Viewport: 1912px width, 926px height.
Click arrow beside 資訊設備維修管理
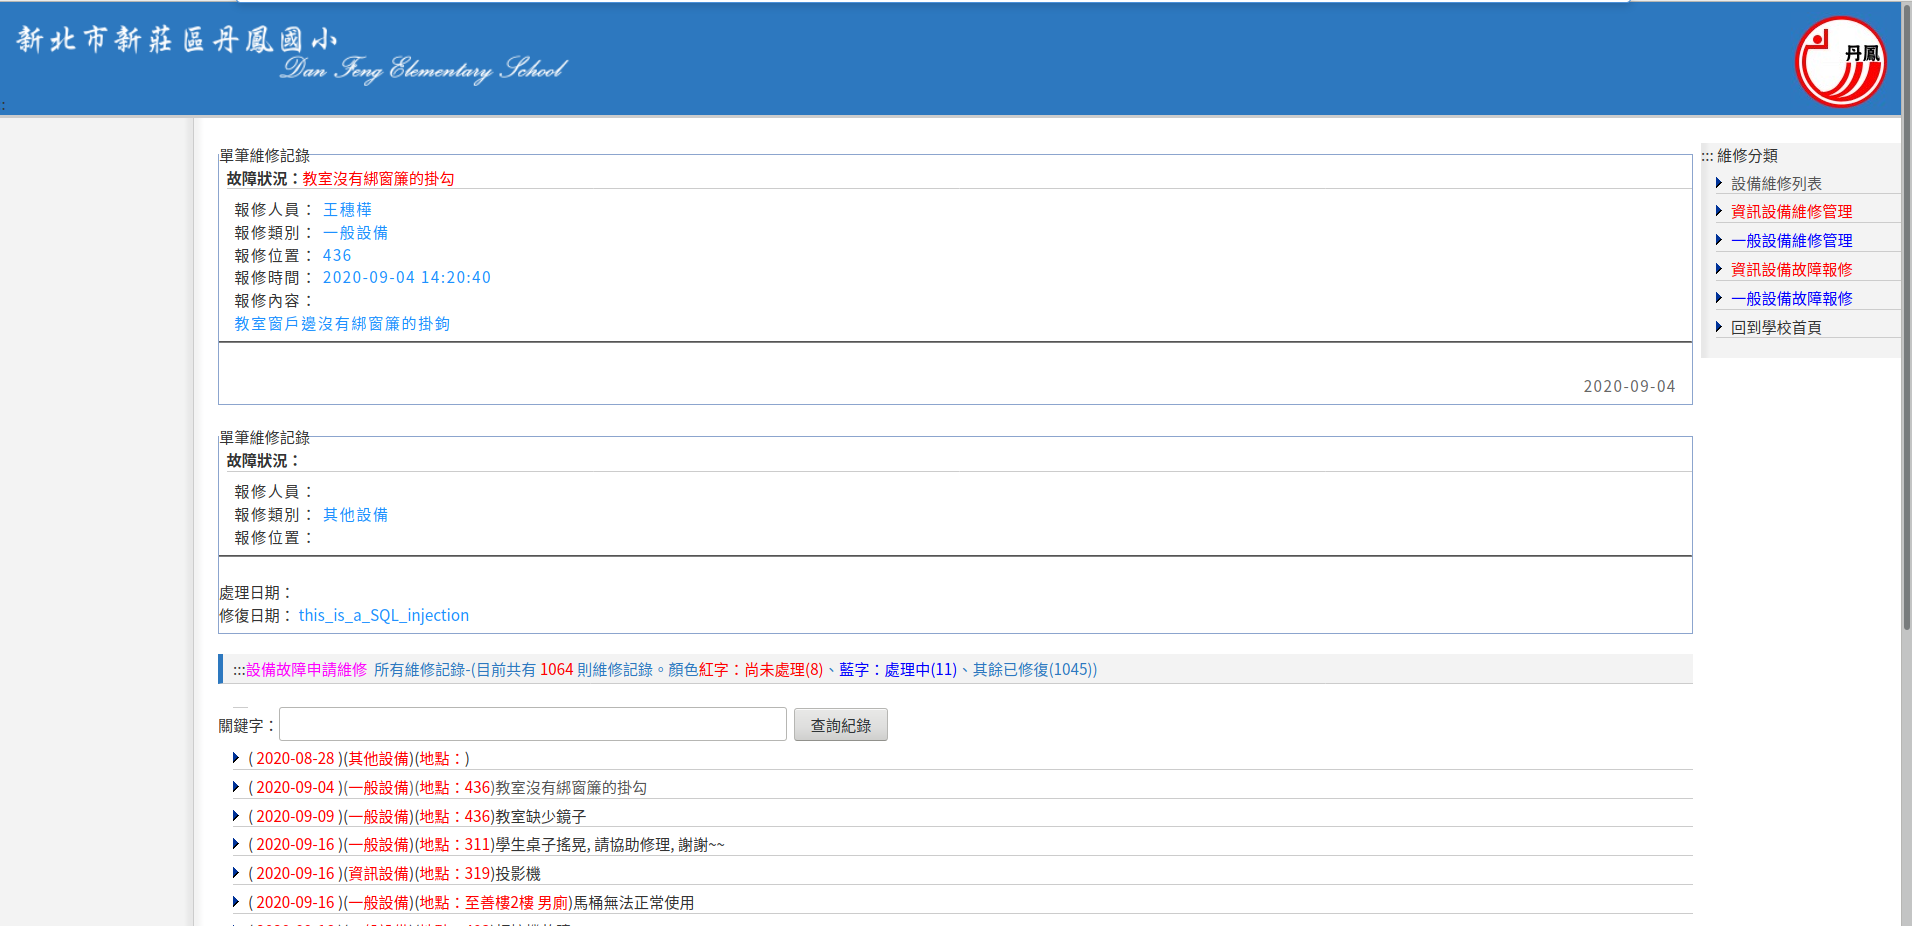point(1718,211)
